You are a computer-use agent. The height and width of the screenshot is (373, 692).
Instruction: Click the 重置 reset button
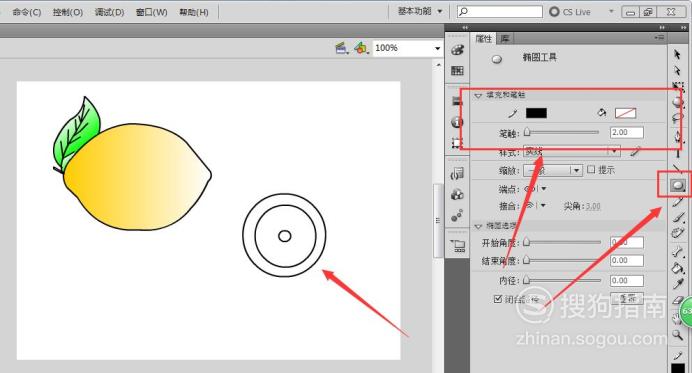(627, 298)
